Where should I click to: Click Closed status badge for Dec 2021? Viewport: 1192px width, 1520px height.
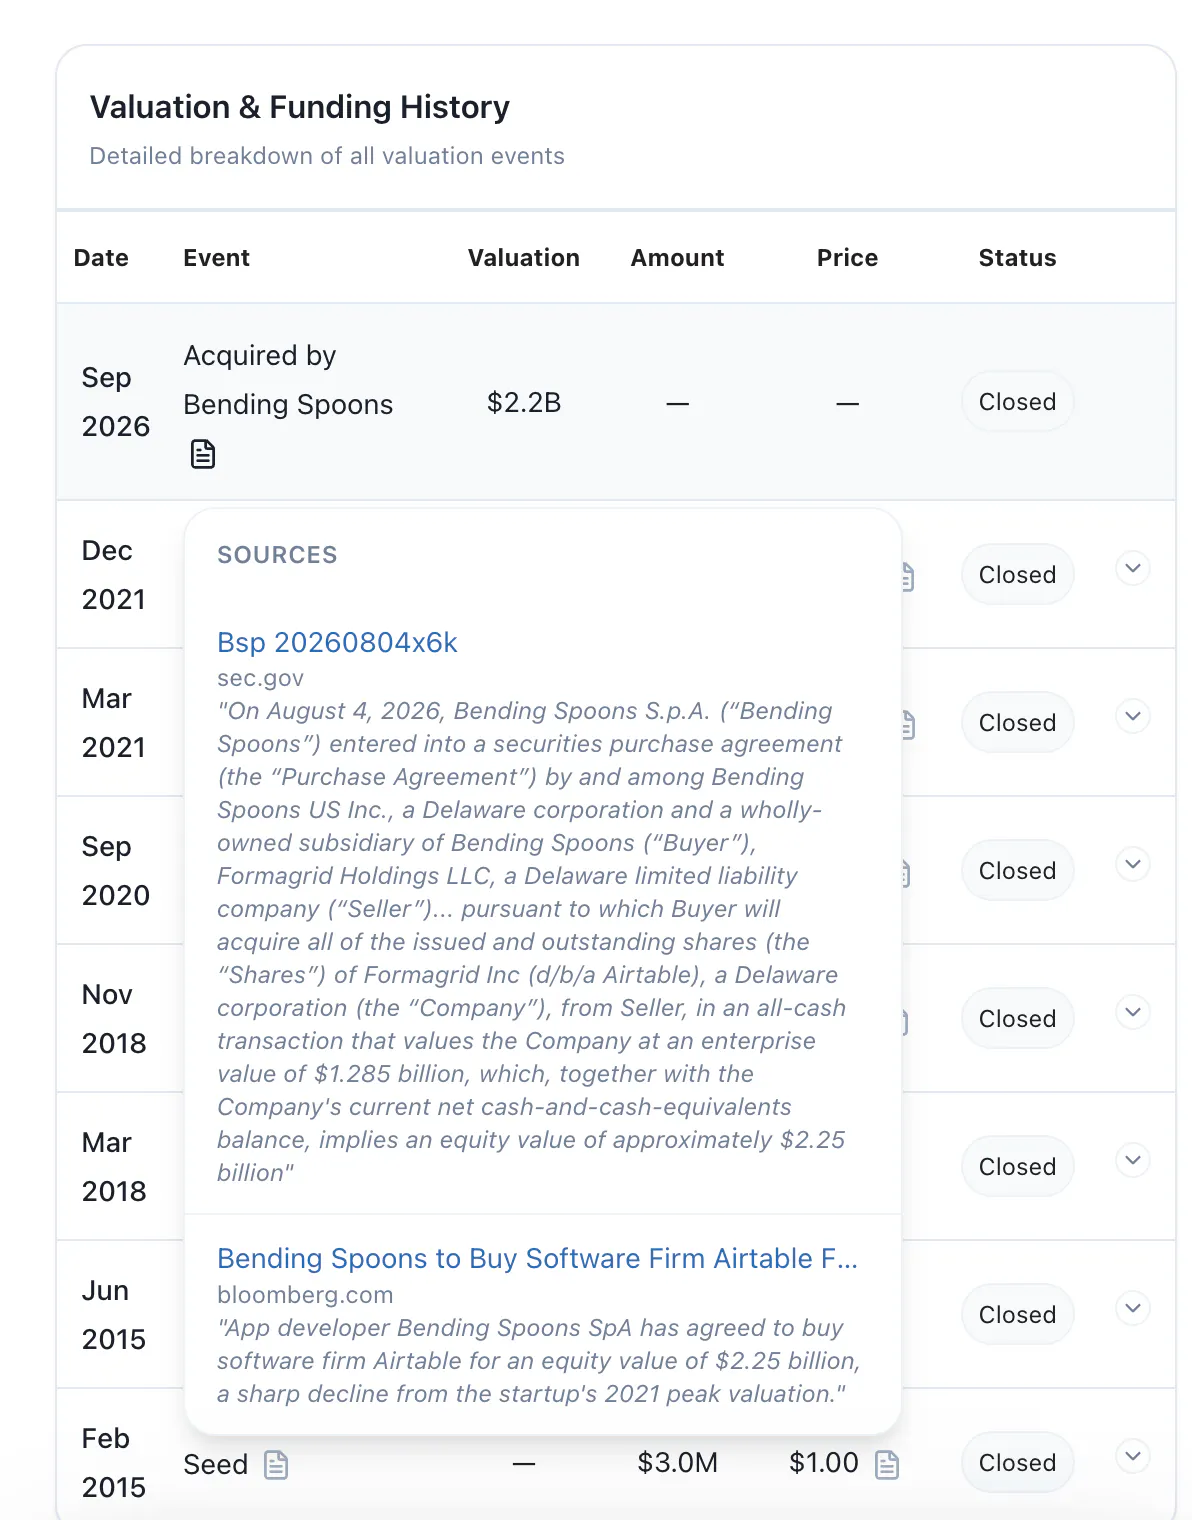click(1017, 575)
